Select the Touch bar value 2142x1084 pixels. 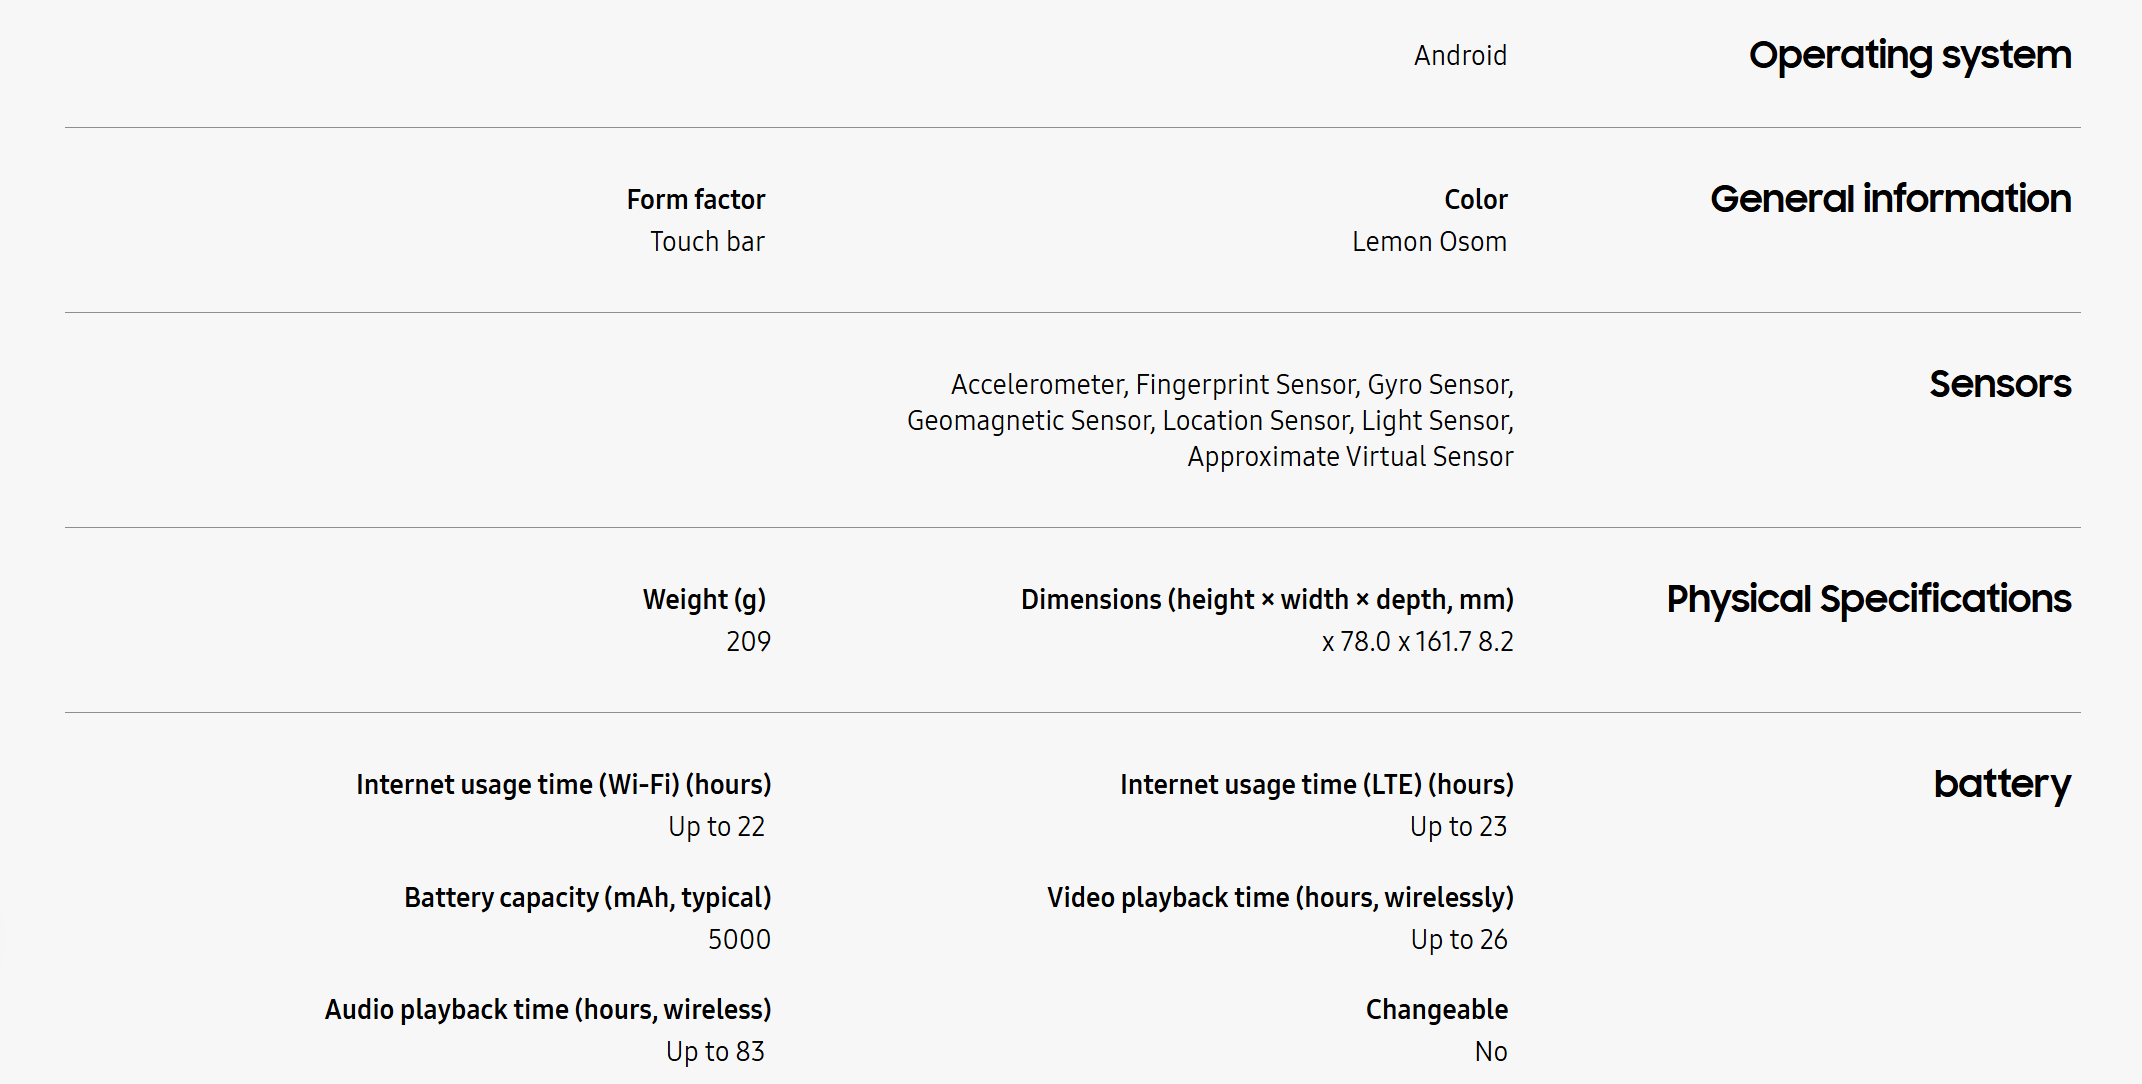tap(707, 242)
